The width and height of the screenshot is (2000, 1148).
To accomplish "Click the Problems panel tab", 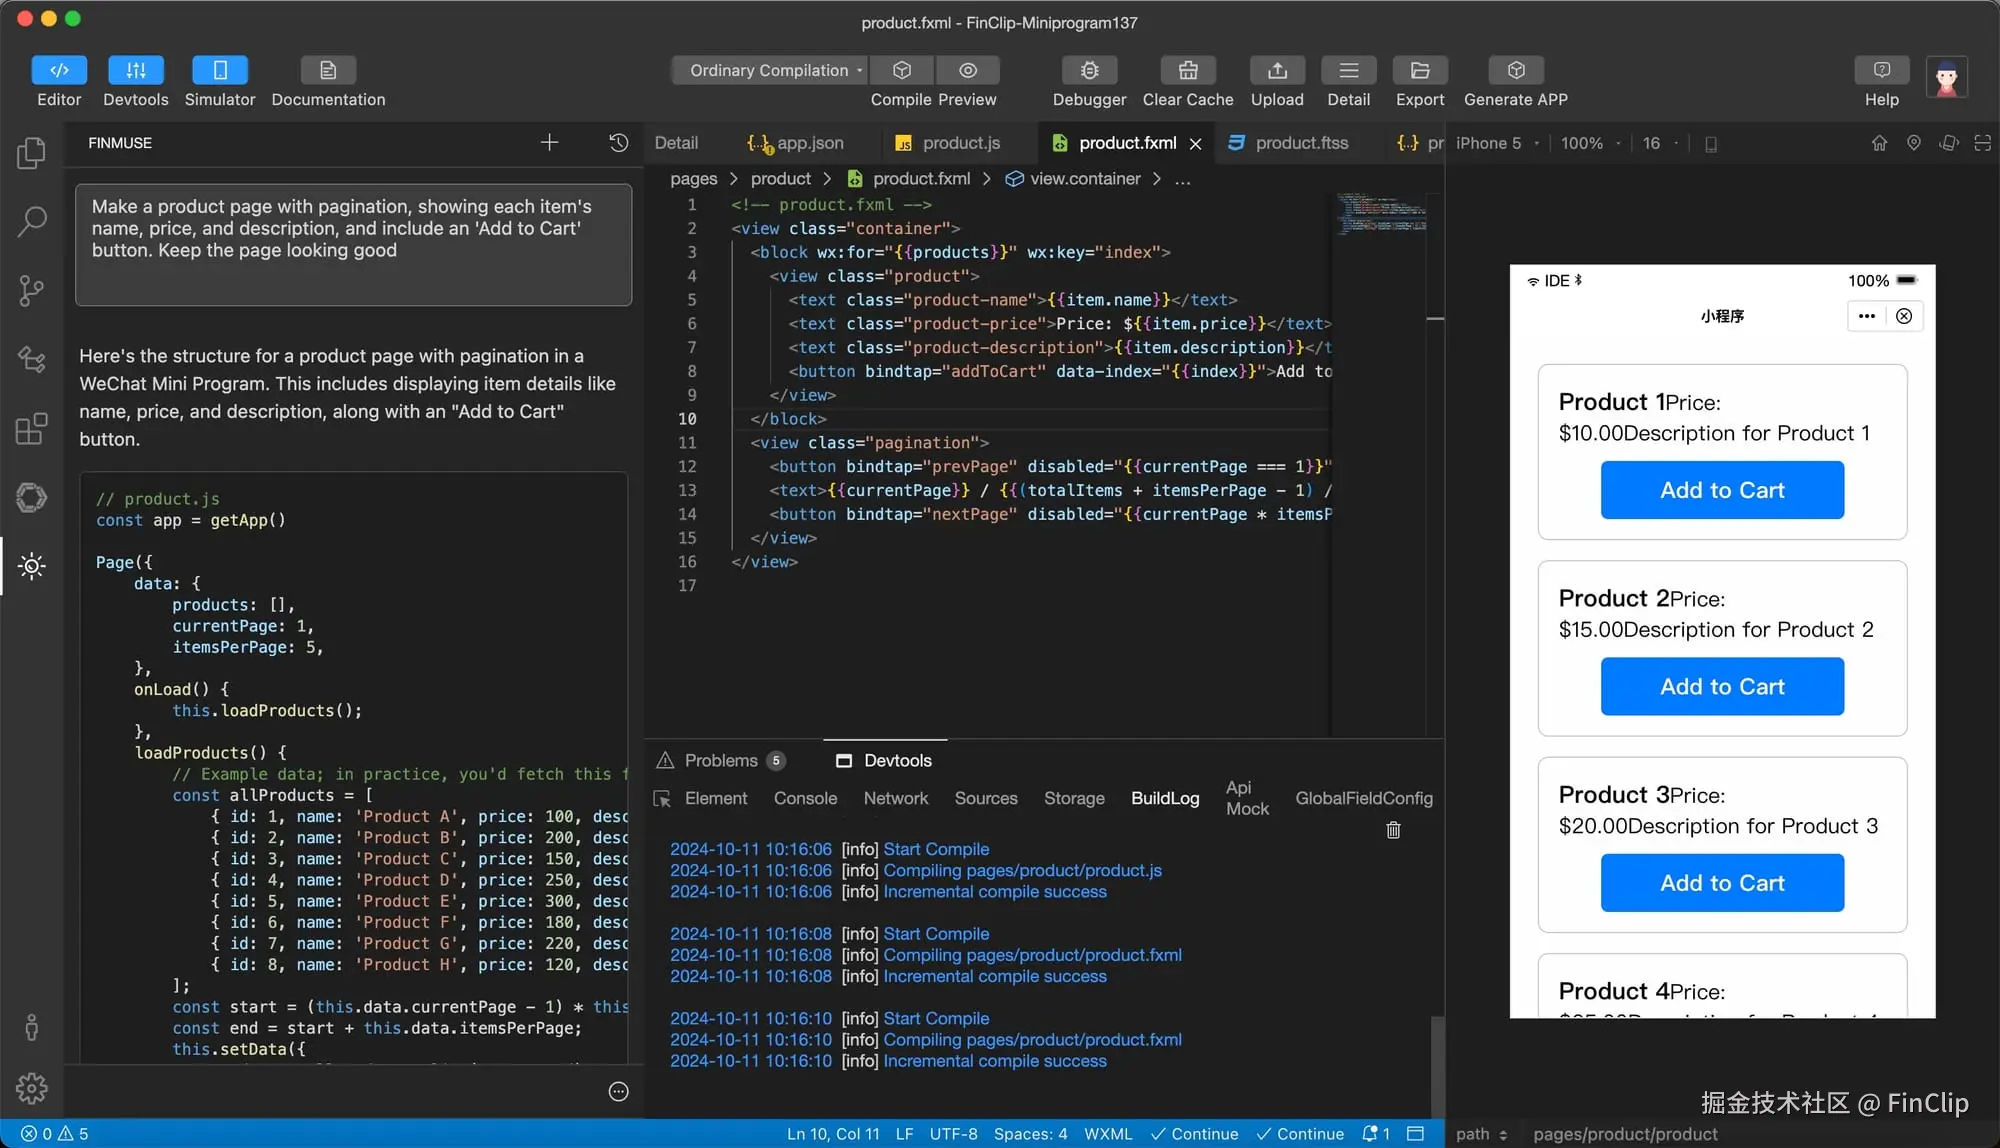I will [720, 761].
